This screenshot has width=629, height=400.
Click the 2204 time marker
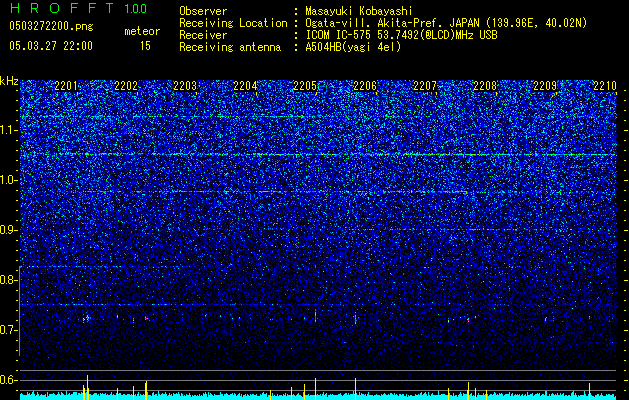point(246,86)
